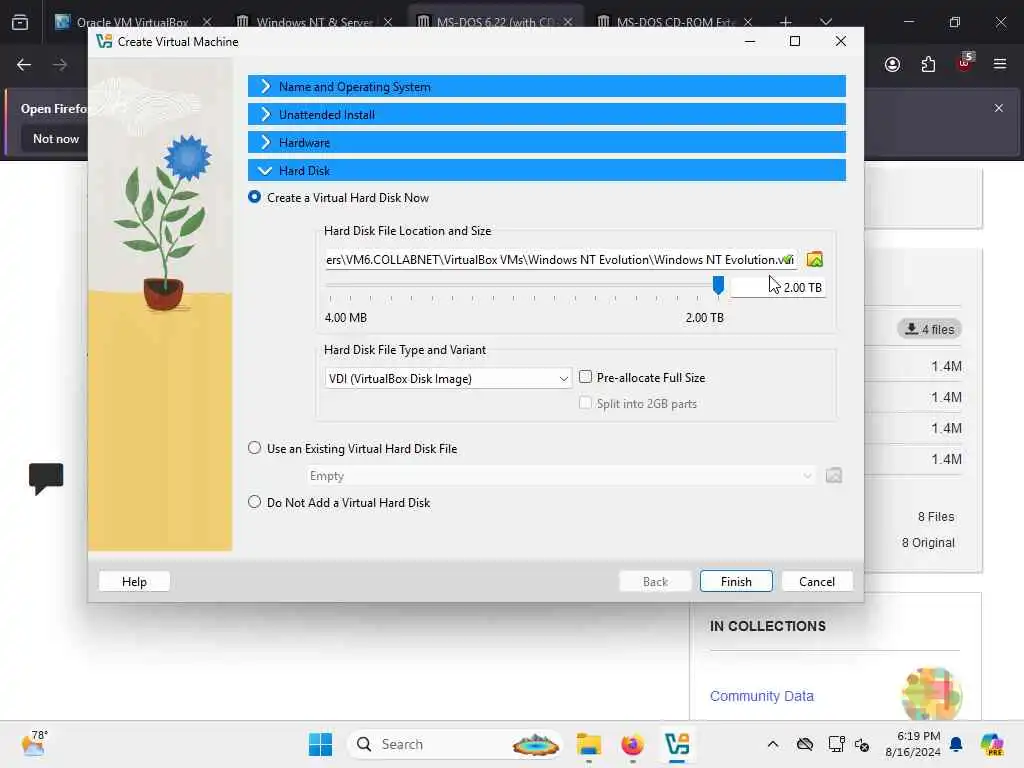
Task: Open File Explorer from taskbar
Action: [588, 744]
